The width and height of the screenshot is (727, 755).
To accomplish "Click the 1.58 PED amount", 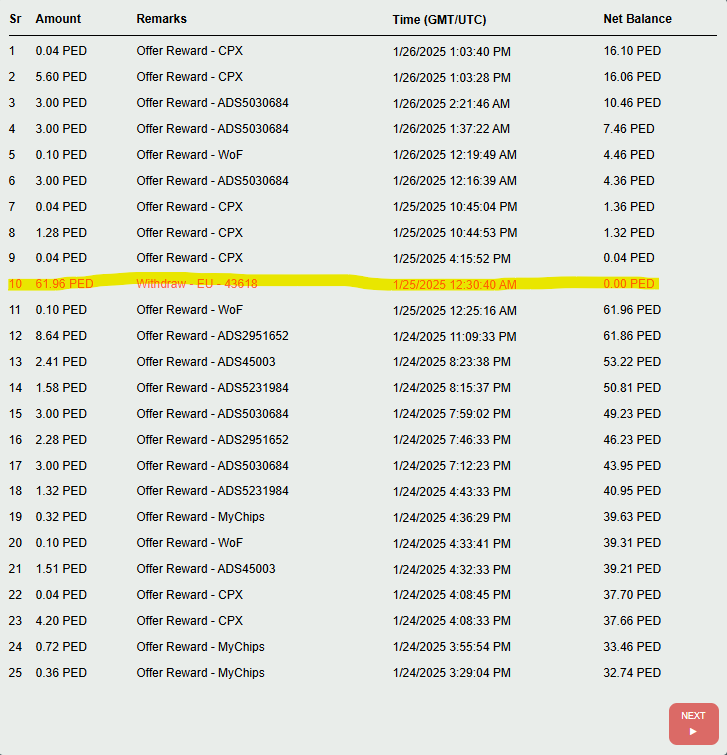I will 61,388.
